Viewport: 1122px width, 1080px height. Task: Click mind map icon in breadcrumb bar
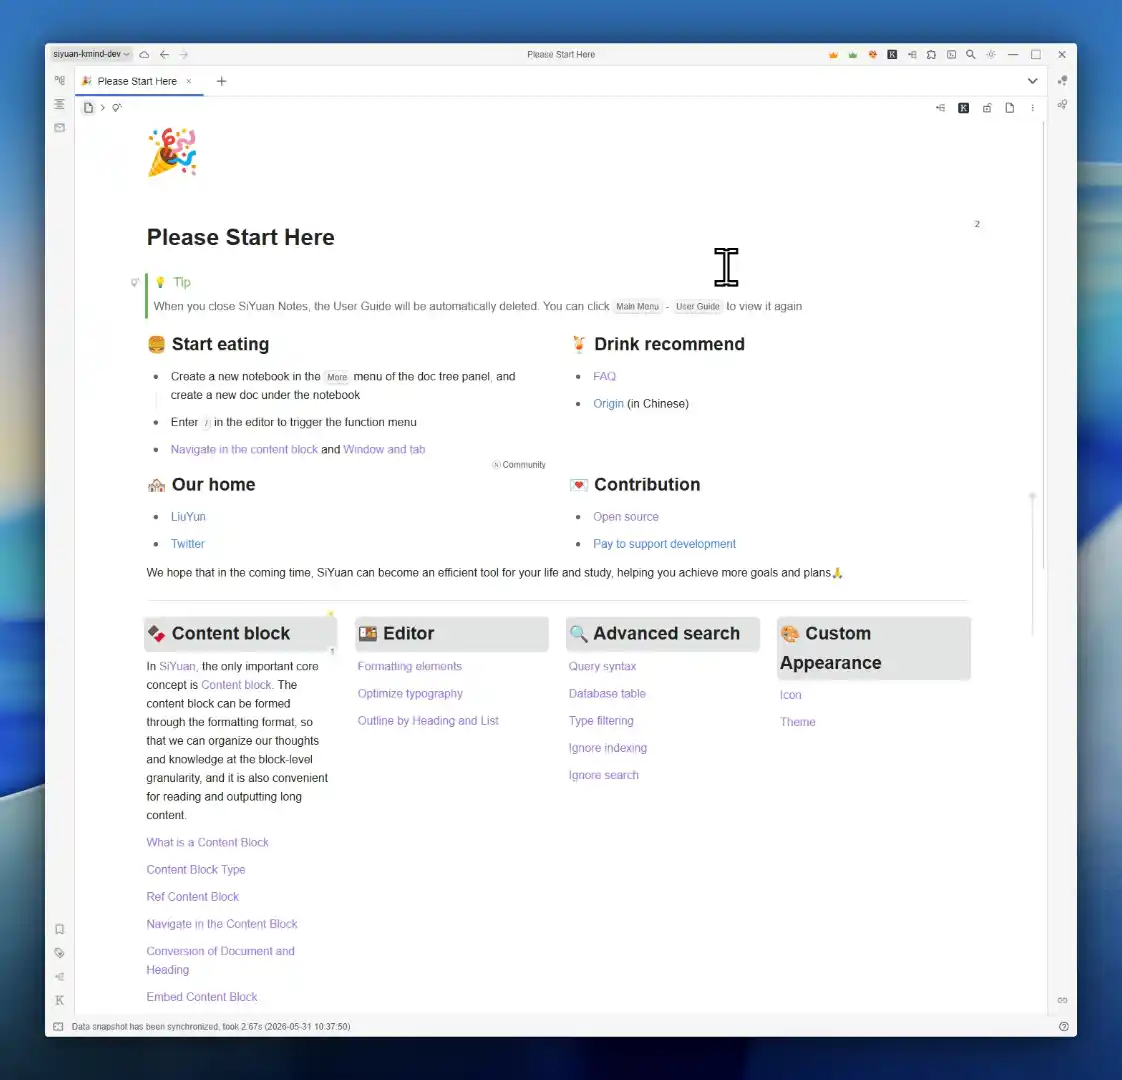coord(940,108)
